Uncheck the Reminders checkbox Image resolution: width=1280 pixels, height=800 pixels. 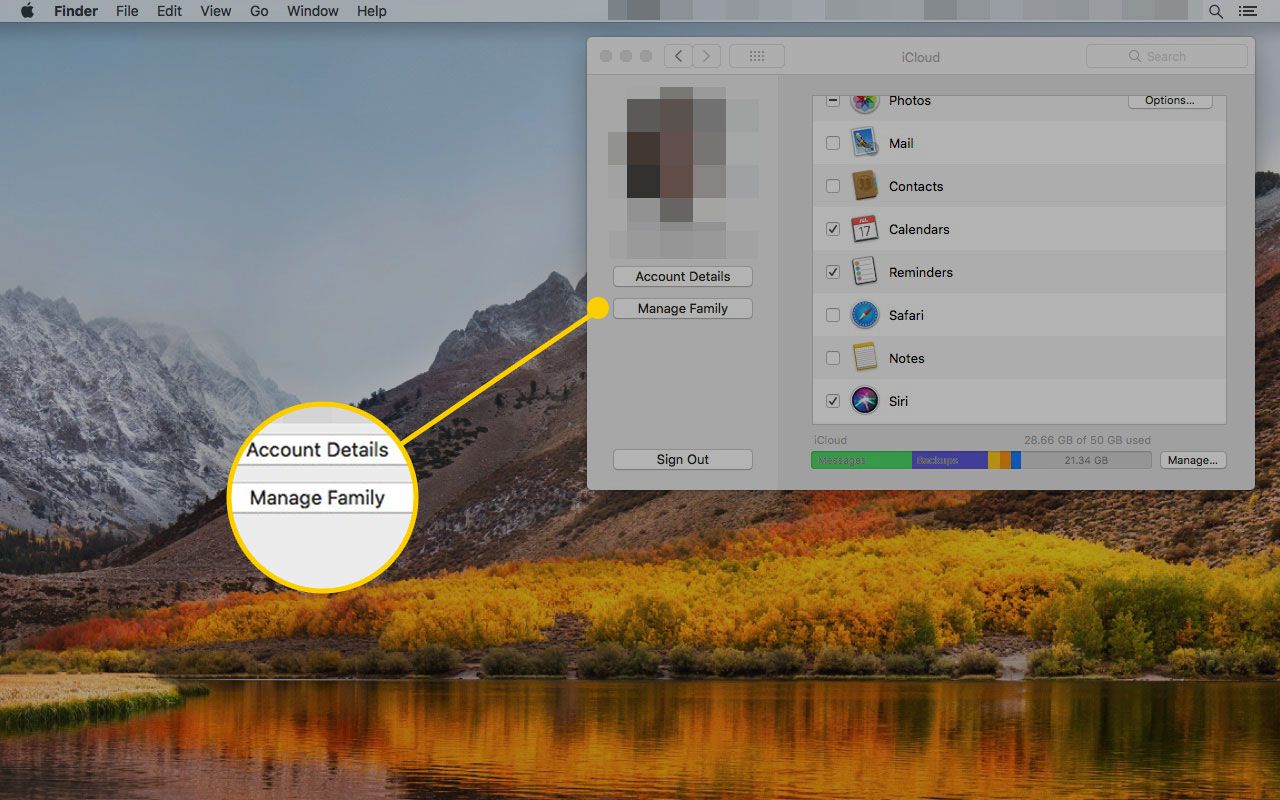(x=833, y=272)
